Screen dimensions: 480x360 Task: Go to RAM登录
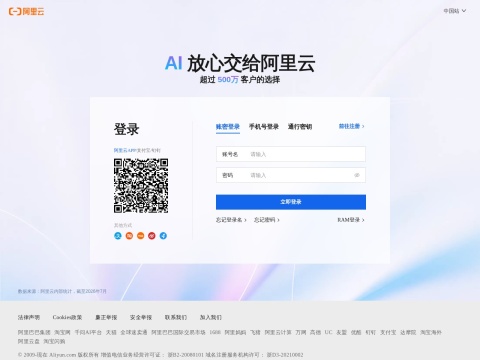coord(351,220)
